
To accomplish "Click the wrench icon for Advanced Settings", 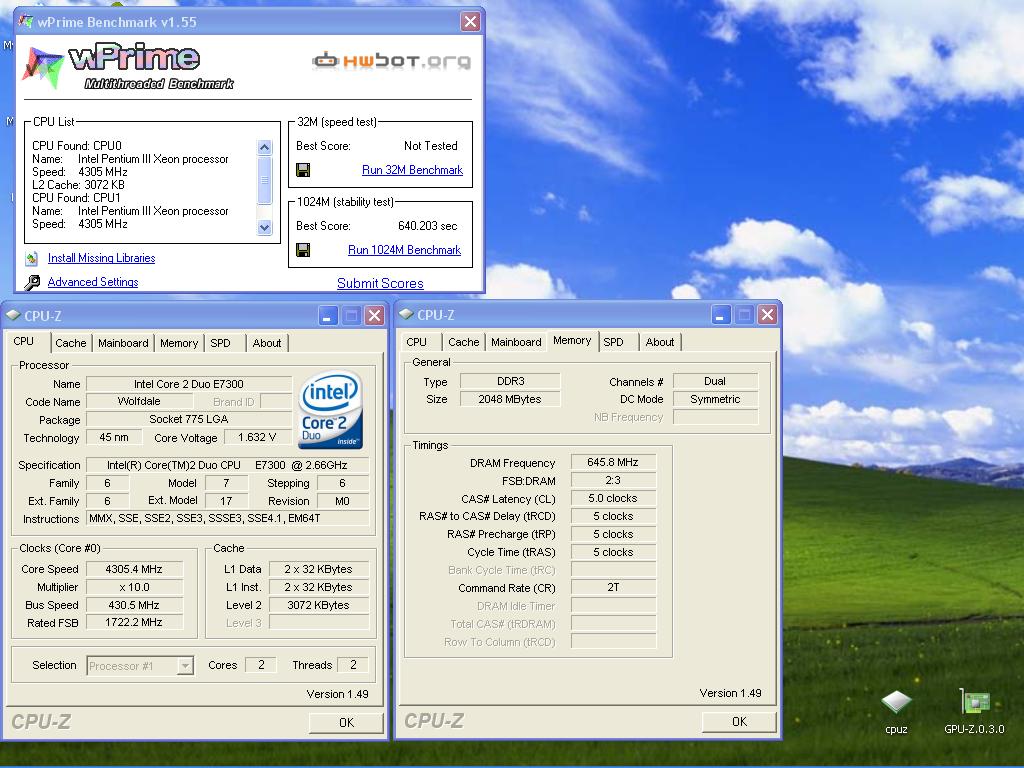I will click(31, 282).
